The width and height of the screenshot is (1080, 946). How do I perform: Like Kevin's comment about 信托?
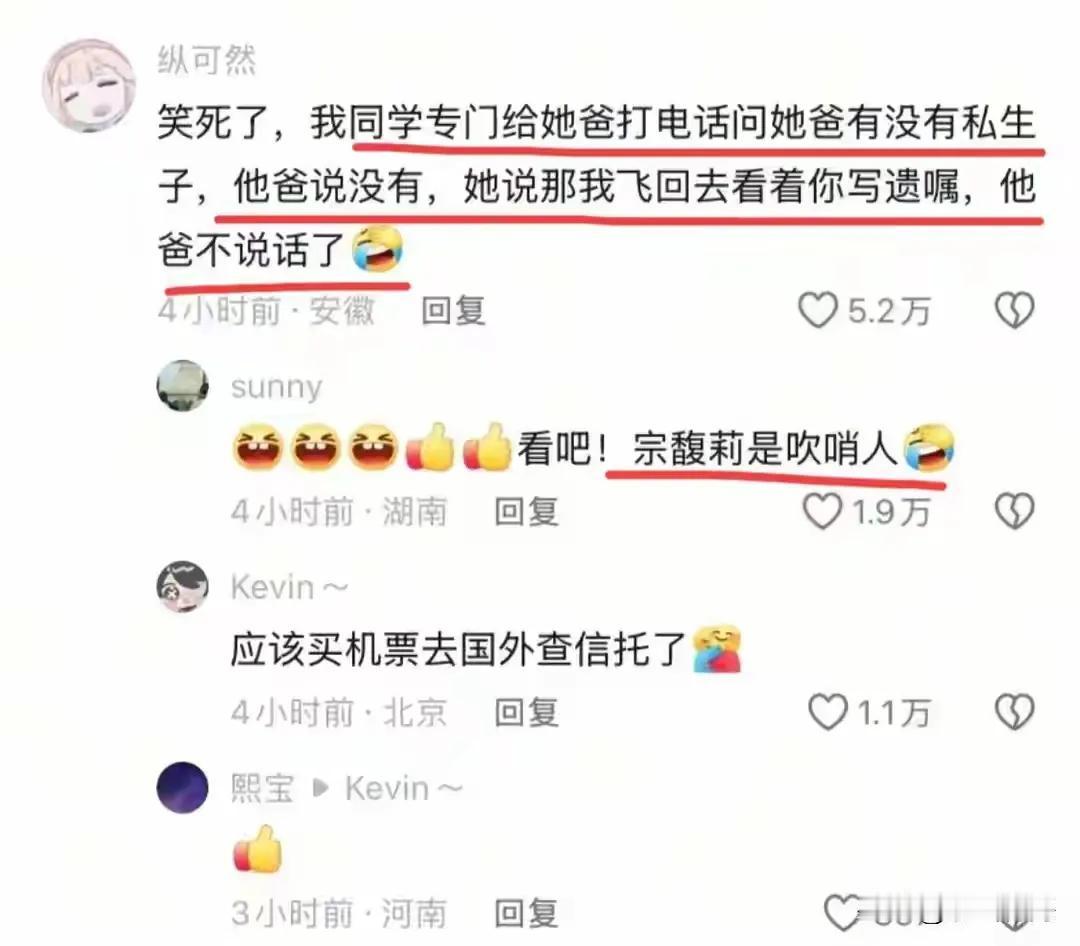pos(827,712)
